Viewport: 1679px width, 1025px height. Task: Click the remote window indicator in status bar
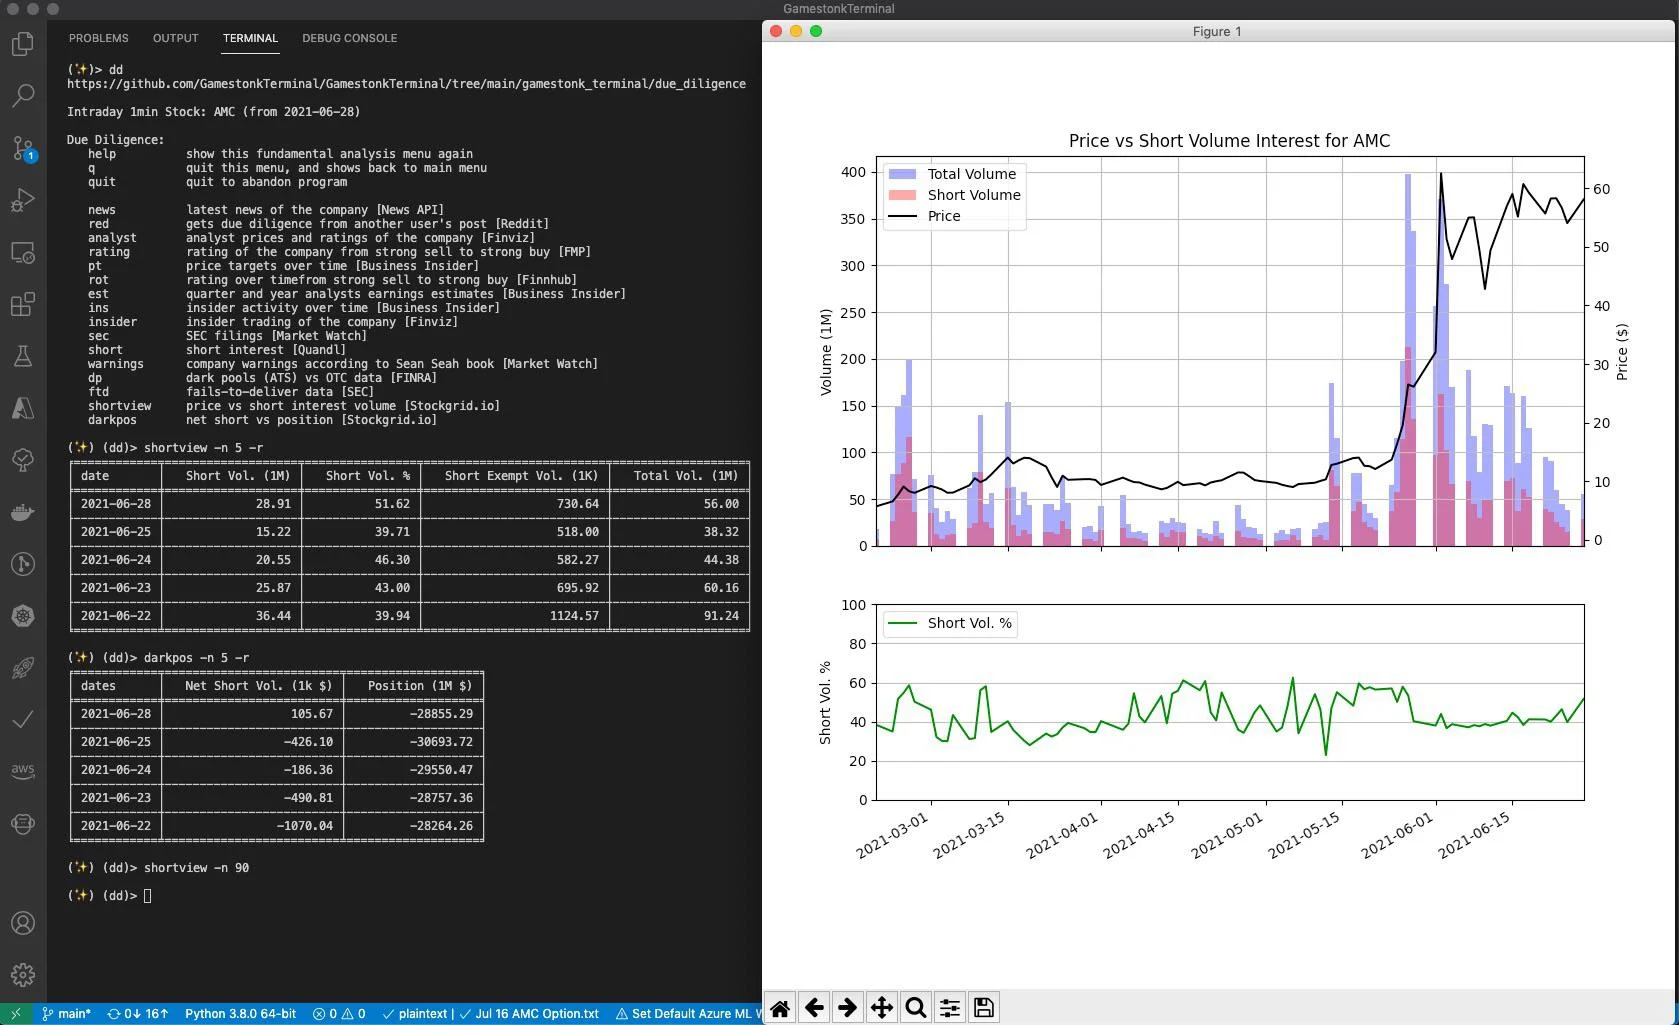click(x=15, y=1014)
